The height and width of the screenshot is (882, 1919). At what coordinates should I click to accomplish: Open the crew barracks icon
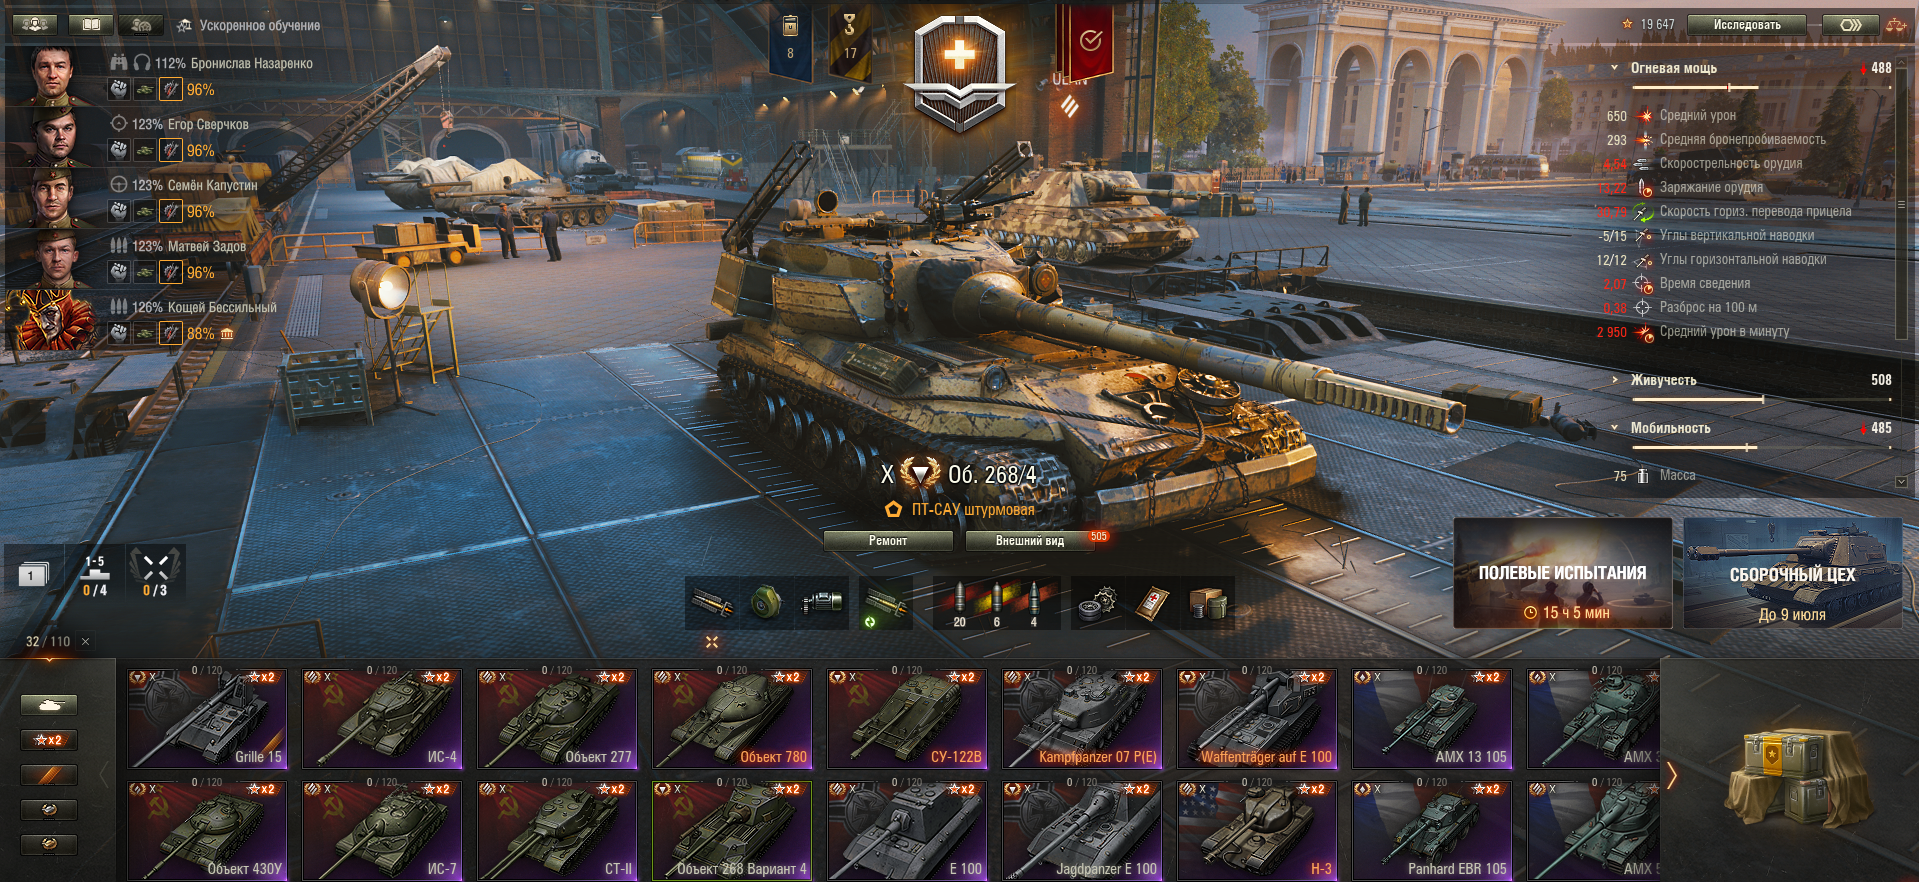[35, 24]
